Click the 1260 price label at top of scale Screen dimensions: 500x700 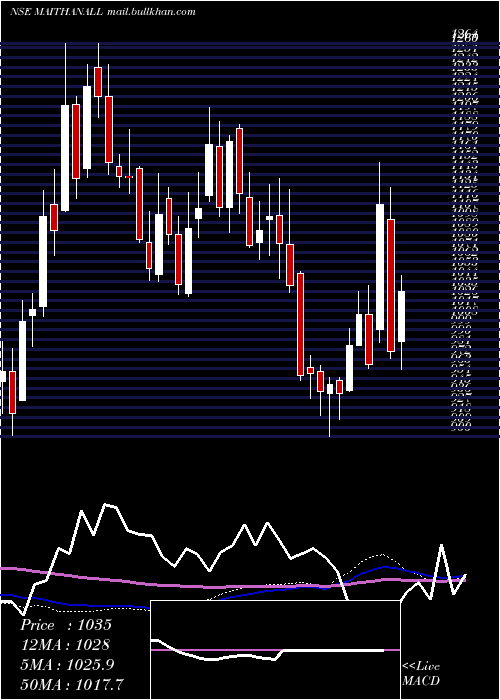[x=465, y=38]
